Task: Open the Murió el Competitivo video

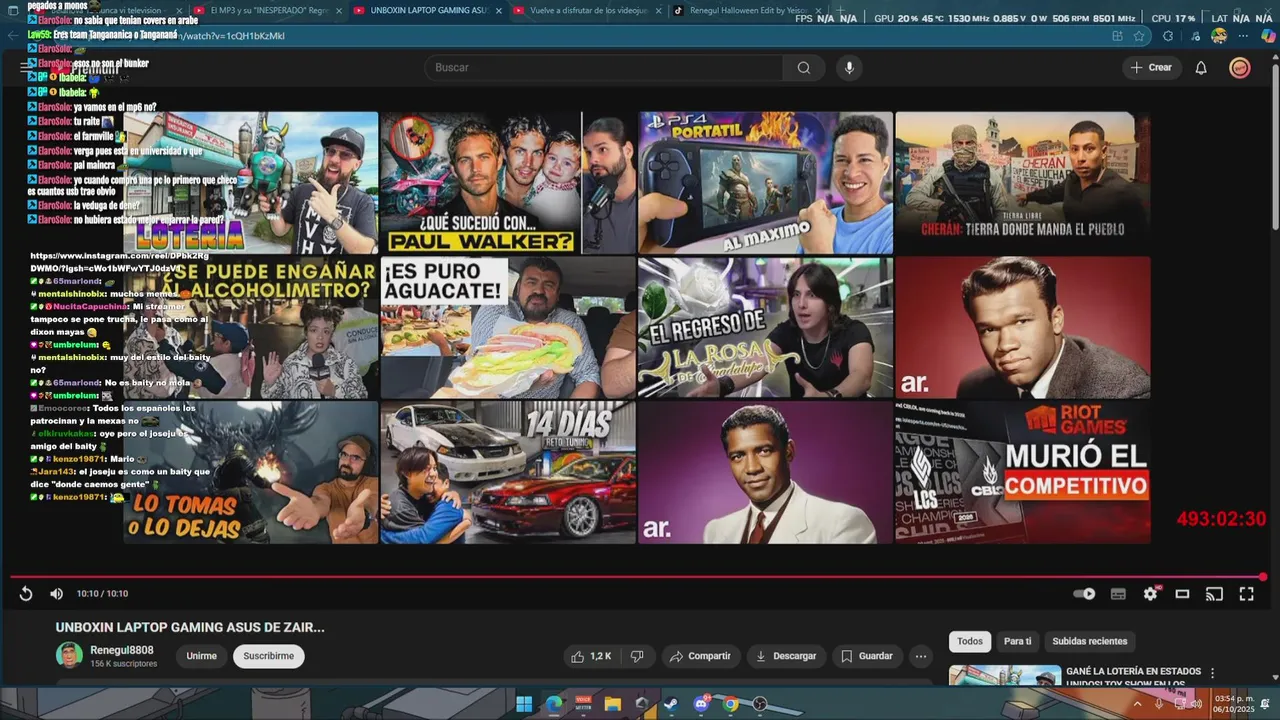Action: point(1023,472)
